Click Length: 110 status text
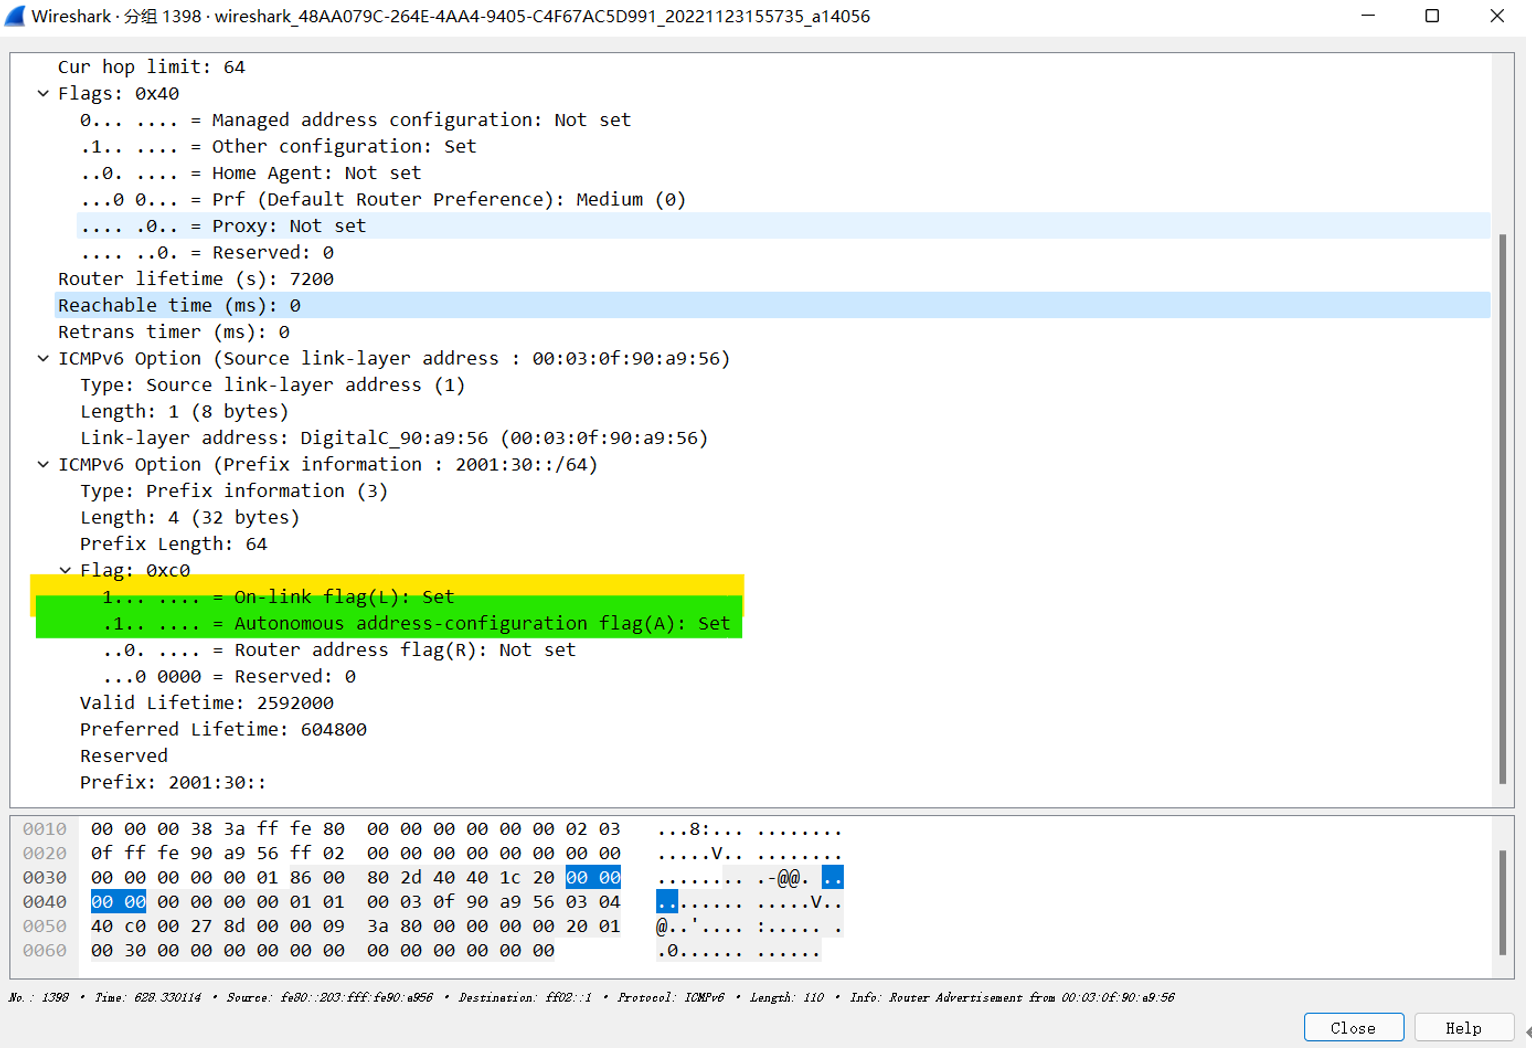Image resolution: width=1532 pixels, height=1050 pixels. tap(787, 997)
